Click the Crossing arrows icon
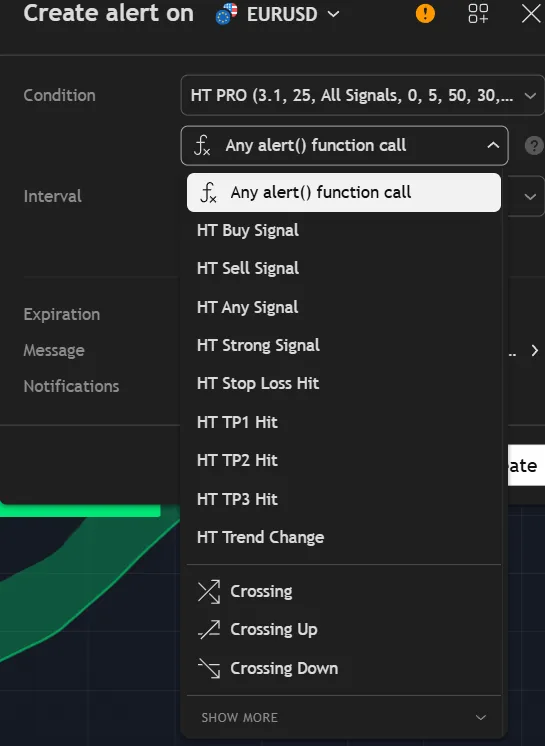Viewport: 545px width, 746px height. [x=209, y=591]
